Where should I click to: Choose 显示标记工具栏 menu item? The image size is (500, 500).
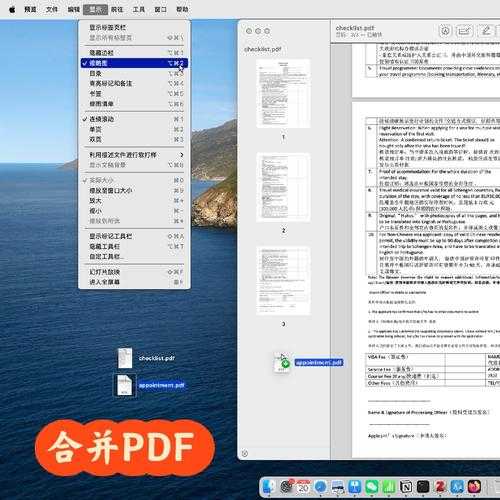point(134,236)
